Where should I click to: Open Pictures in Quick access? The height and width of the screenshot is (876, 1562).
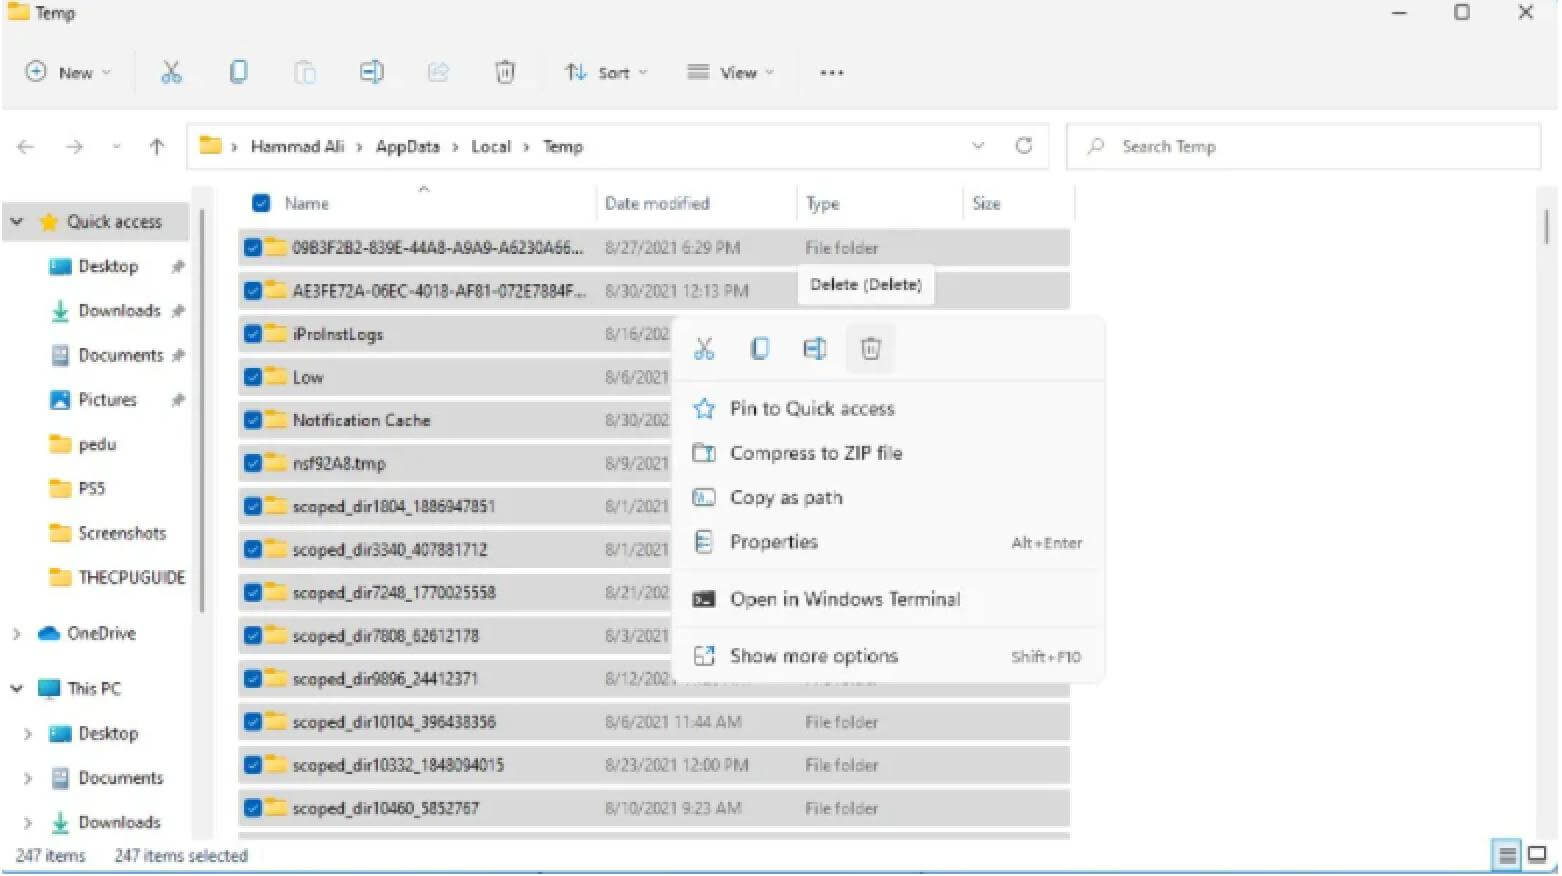(x=107, y=399)
